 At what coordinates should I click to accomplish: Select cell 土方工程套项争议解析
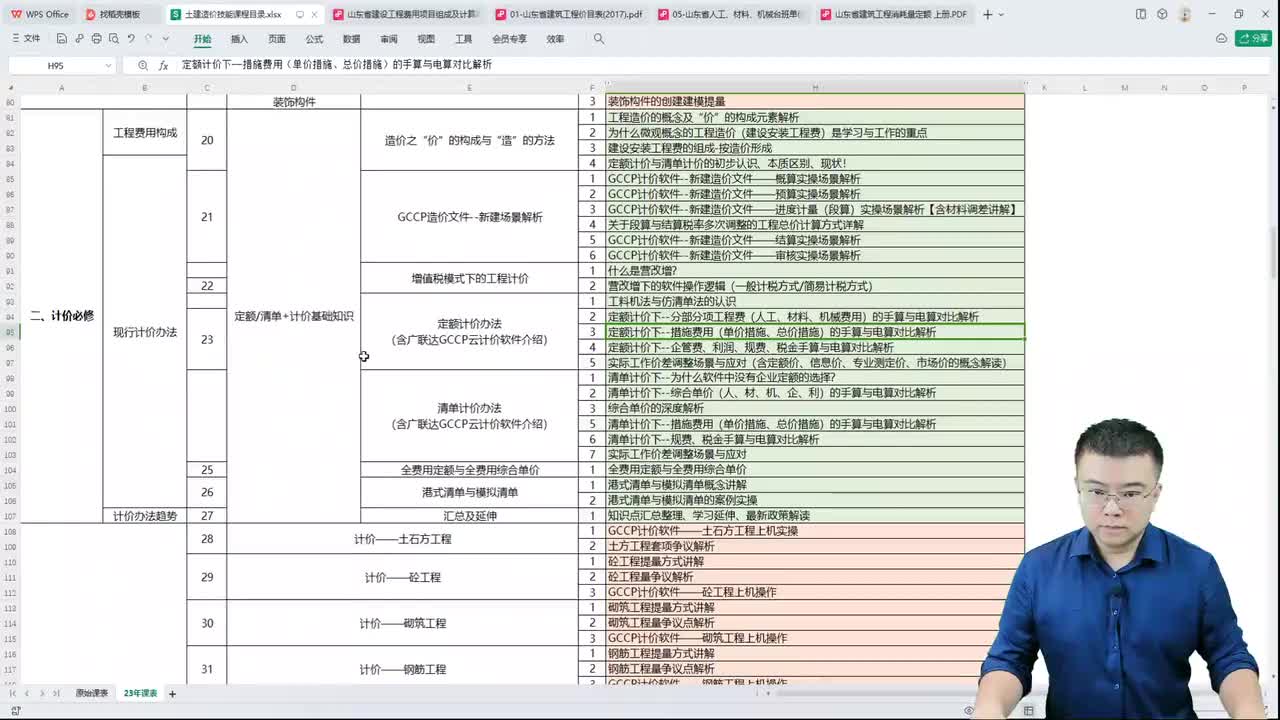click(x=815, y=546)
